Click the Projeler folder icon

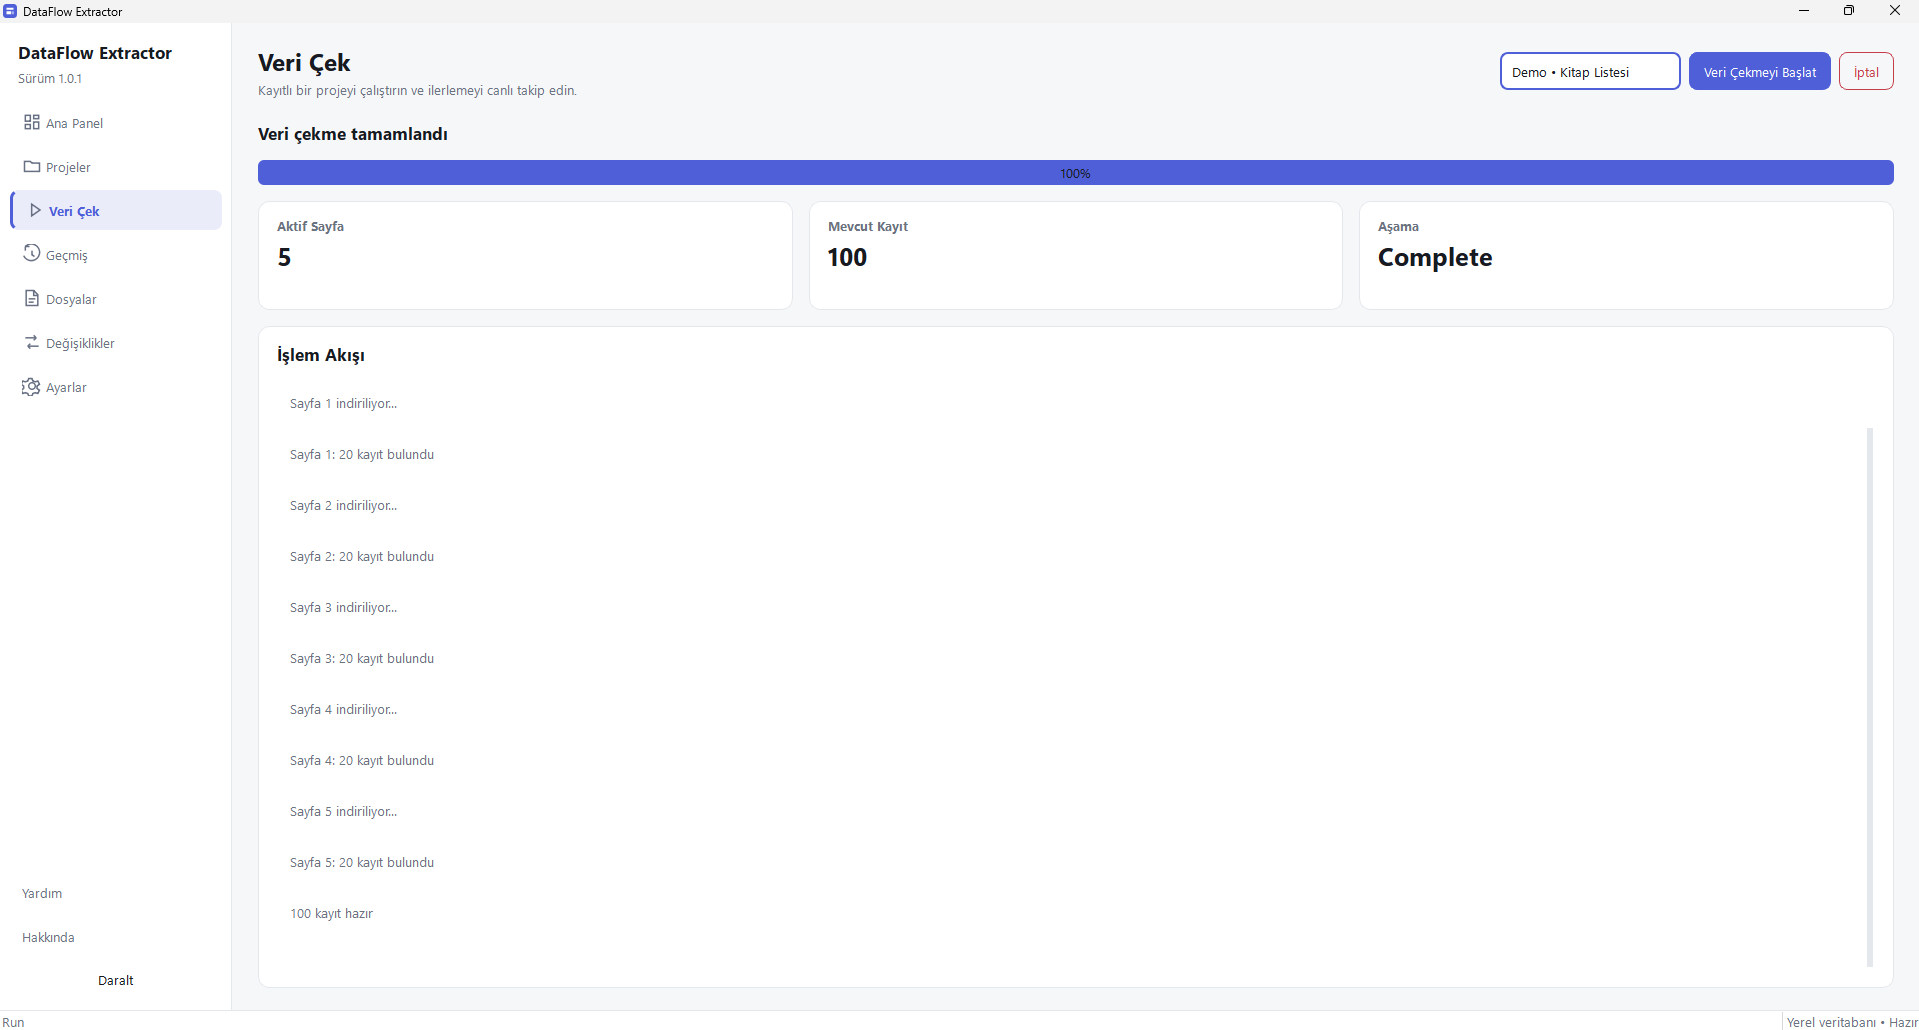(x=32, y=166)
